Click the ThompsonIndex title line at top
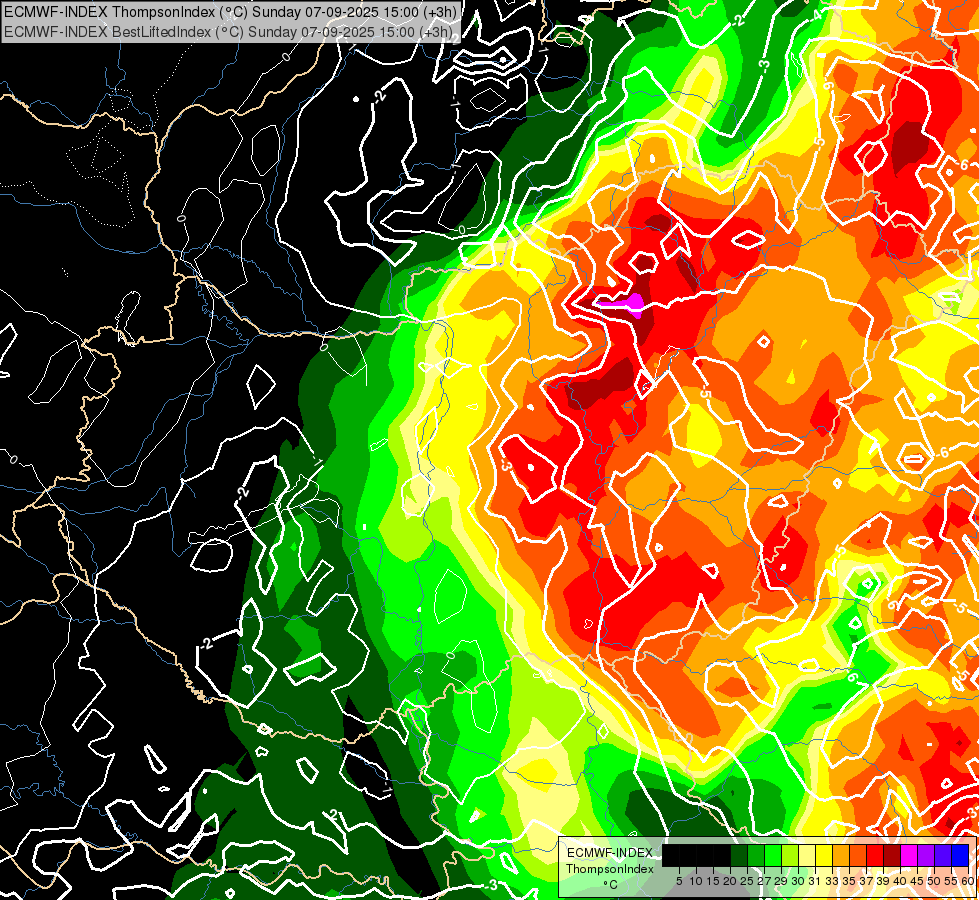Image resolution: width=979 pixels, height=900 pixels. (x=230, y=11)
